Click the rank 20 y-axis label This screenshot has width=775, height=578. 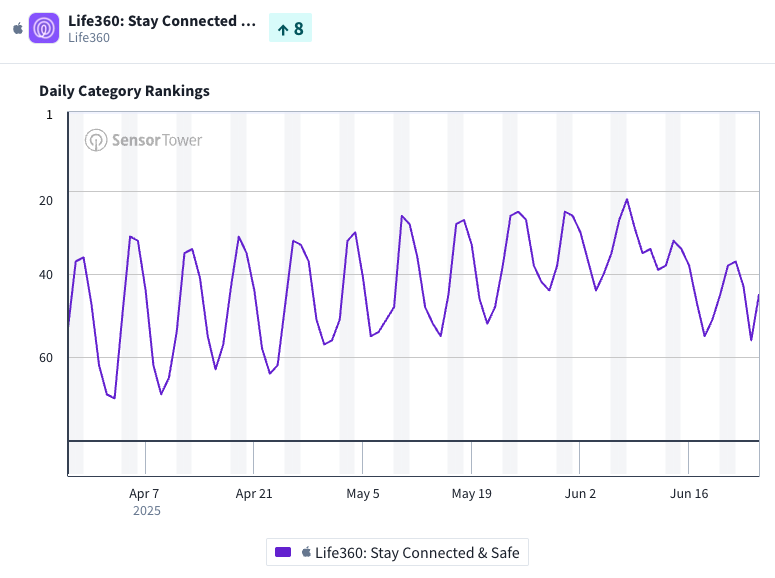46,201
